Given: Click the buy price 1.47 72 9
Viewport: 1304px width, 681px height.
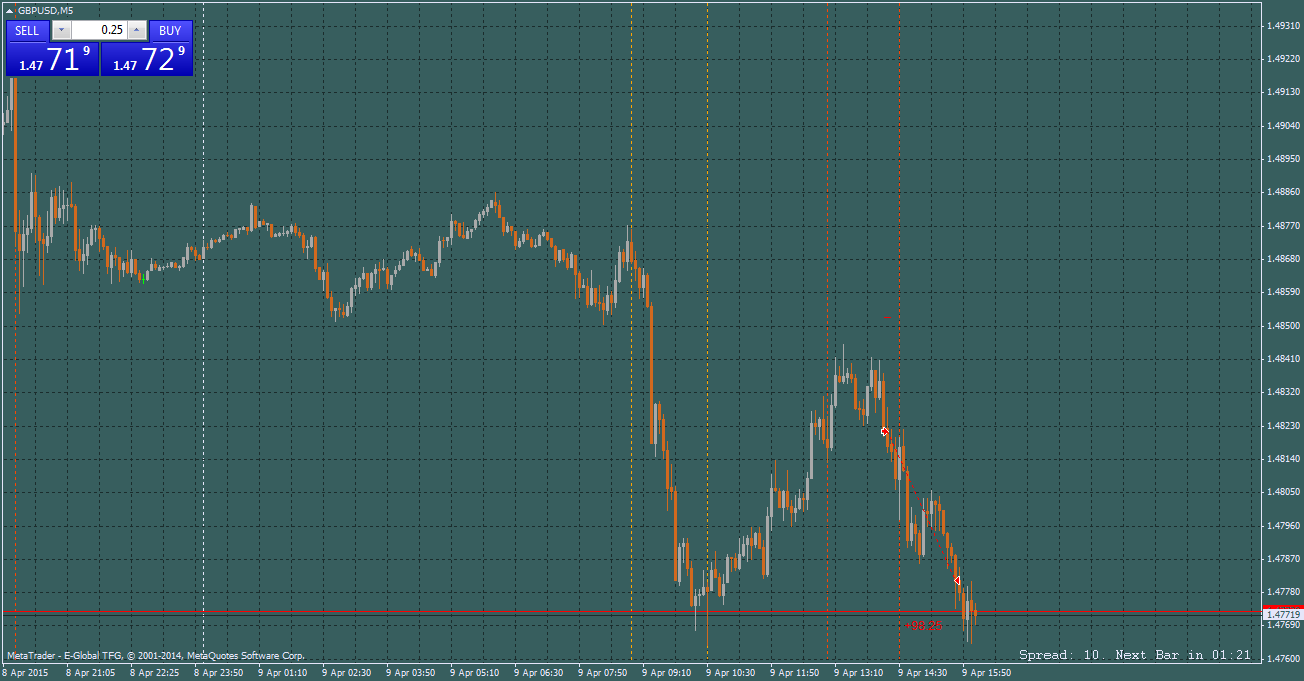Looking at the screenshot, I should click(146, 59).
